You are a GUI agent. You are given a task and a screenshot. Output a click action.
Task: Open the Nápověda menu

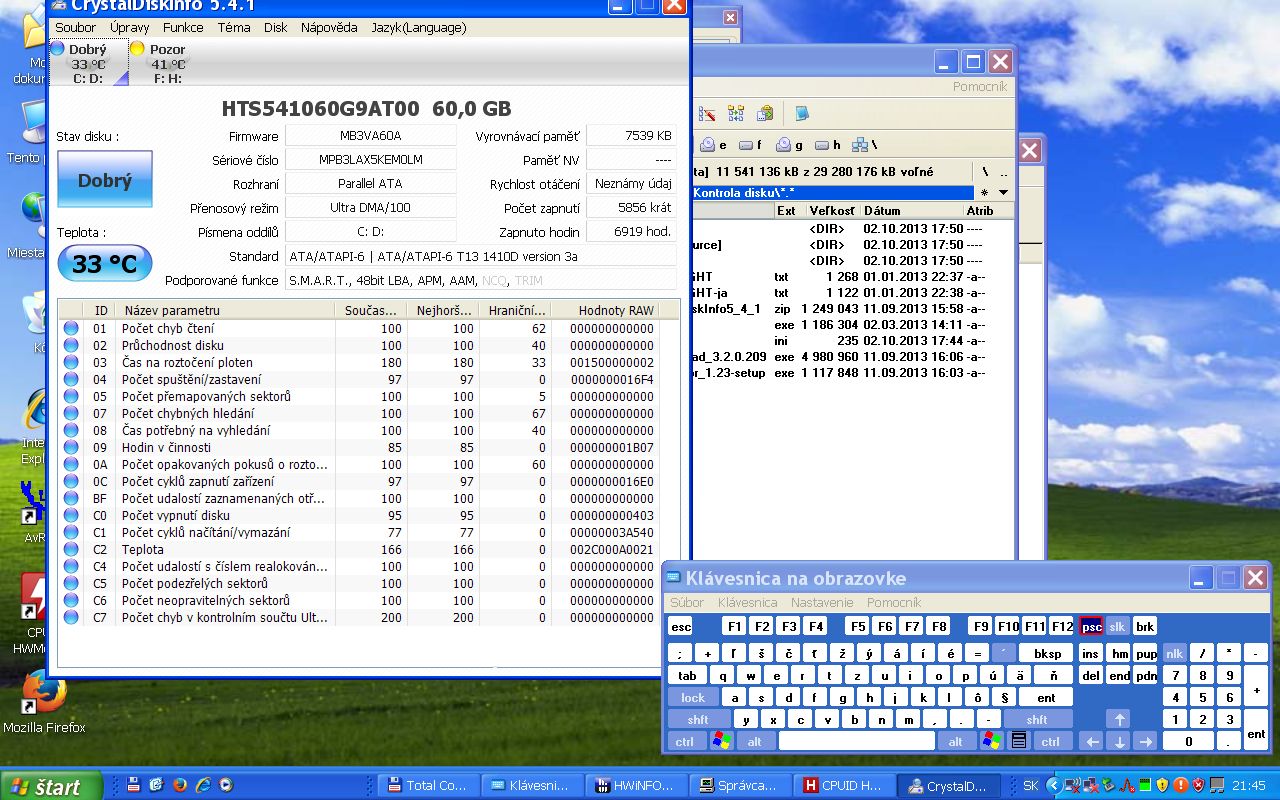[x=329, y=27]
